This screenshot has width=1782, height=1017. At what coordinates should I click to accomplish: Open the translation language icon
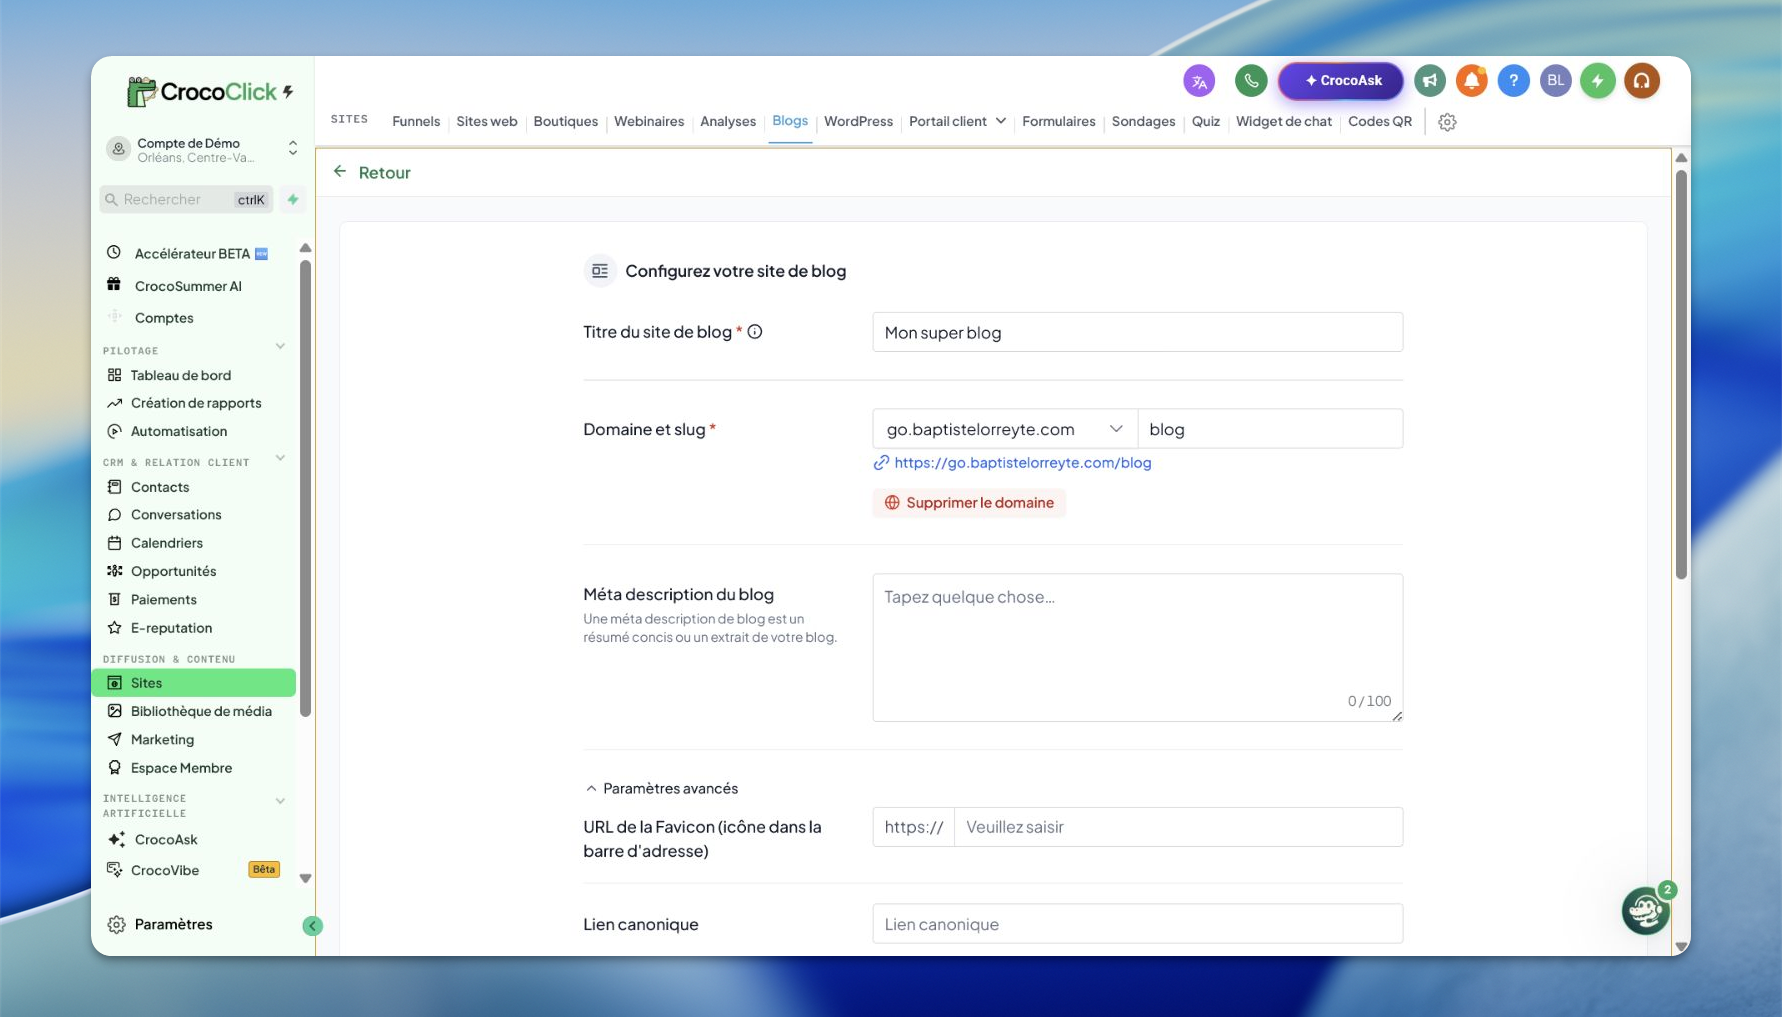point(1199,81)
